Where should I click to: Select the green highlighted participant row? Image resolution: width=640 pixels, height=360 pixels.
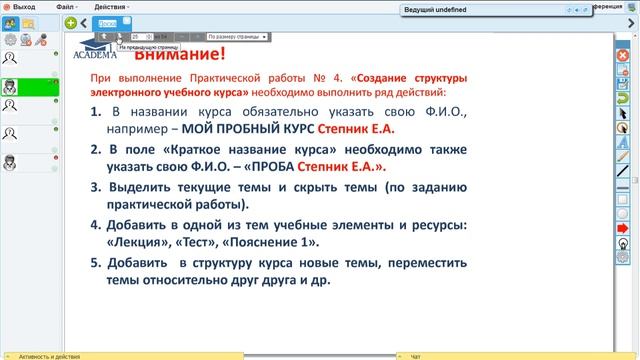point(30,87)
